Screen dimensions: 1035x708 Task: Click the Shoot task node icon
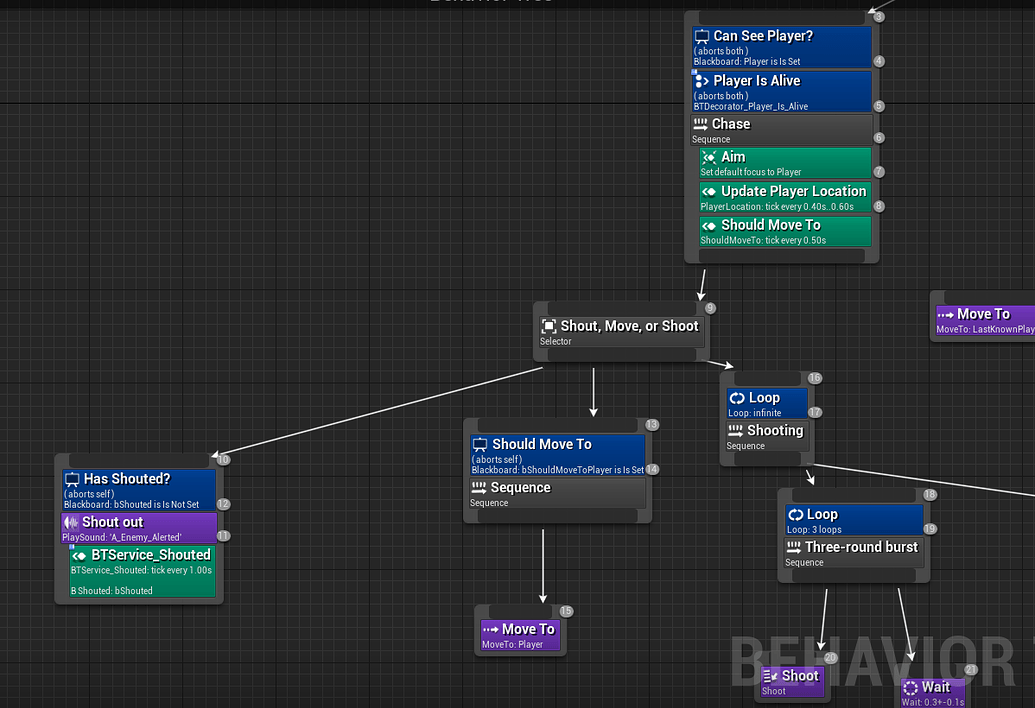(x=768, y=675)
